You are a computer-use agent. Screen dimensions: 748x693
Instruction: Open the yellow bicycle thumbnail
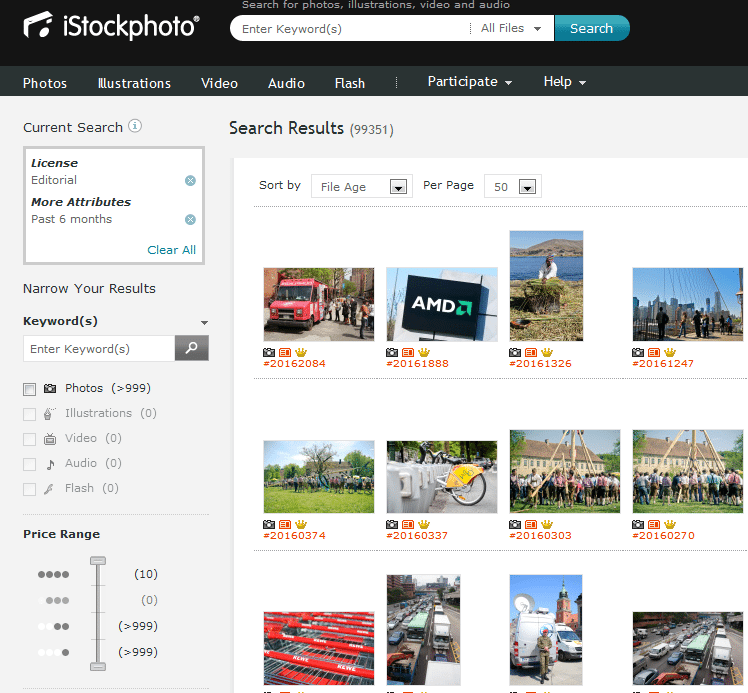pyautogui.click(x=442, y=477)
